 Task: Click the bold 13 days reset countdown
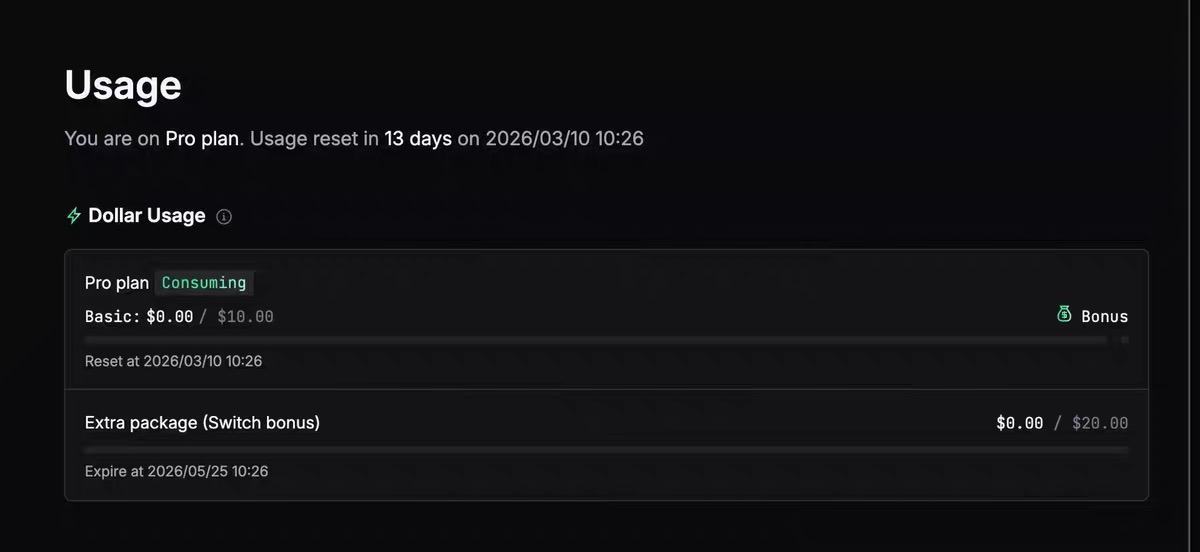tap(418, 138)
